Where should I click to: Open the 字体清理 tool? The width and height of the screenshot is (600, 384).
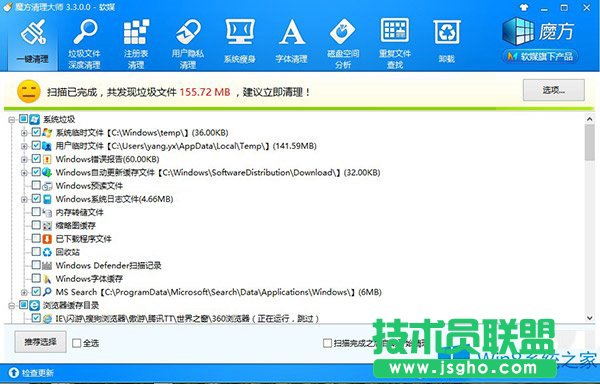[292, 42]
